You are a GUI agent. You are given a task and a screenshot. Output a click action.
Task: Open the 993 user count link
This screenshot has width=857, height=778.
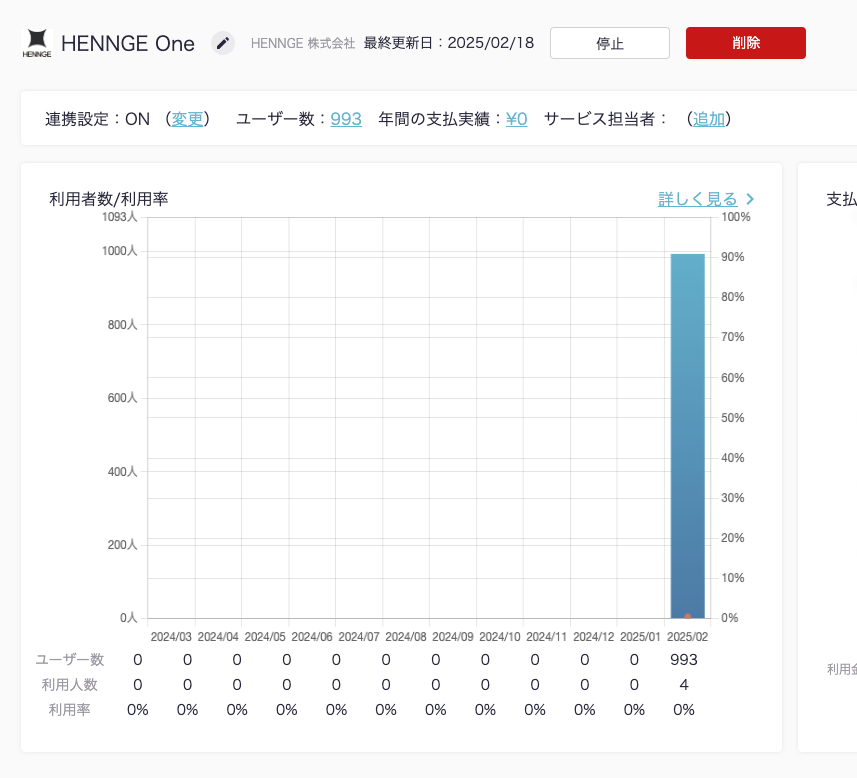tap(346, 119)
